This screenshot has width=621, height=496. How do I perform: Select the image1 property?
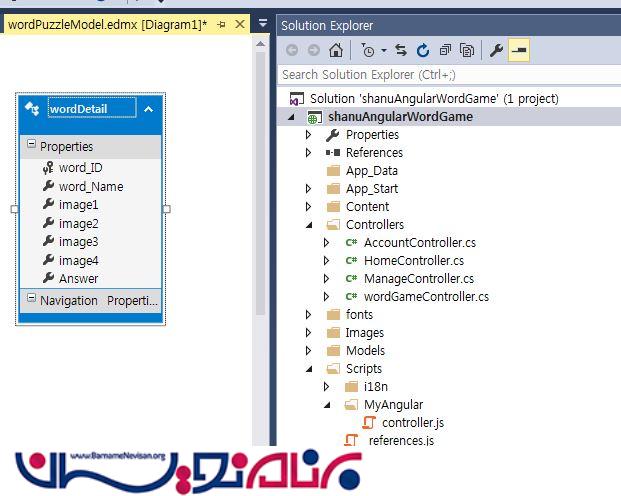tap(78, 205)
